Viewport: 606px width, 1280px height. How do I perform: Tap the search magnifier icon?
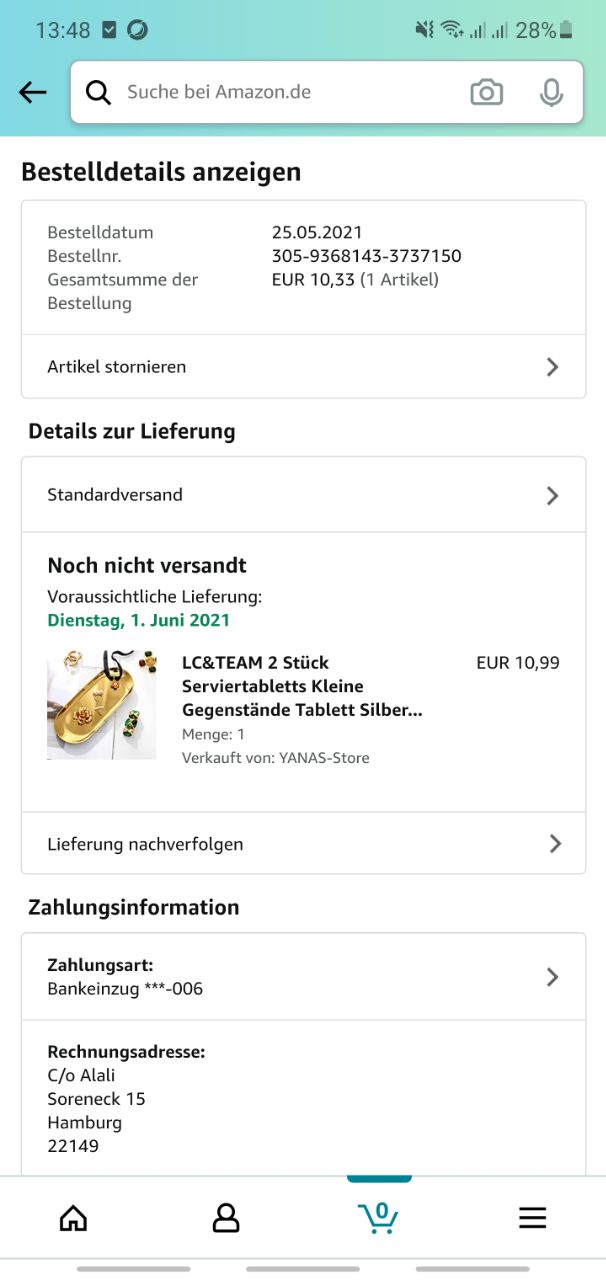(x=98, y=92)
